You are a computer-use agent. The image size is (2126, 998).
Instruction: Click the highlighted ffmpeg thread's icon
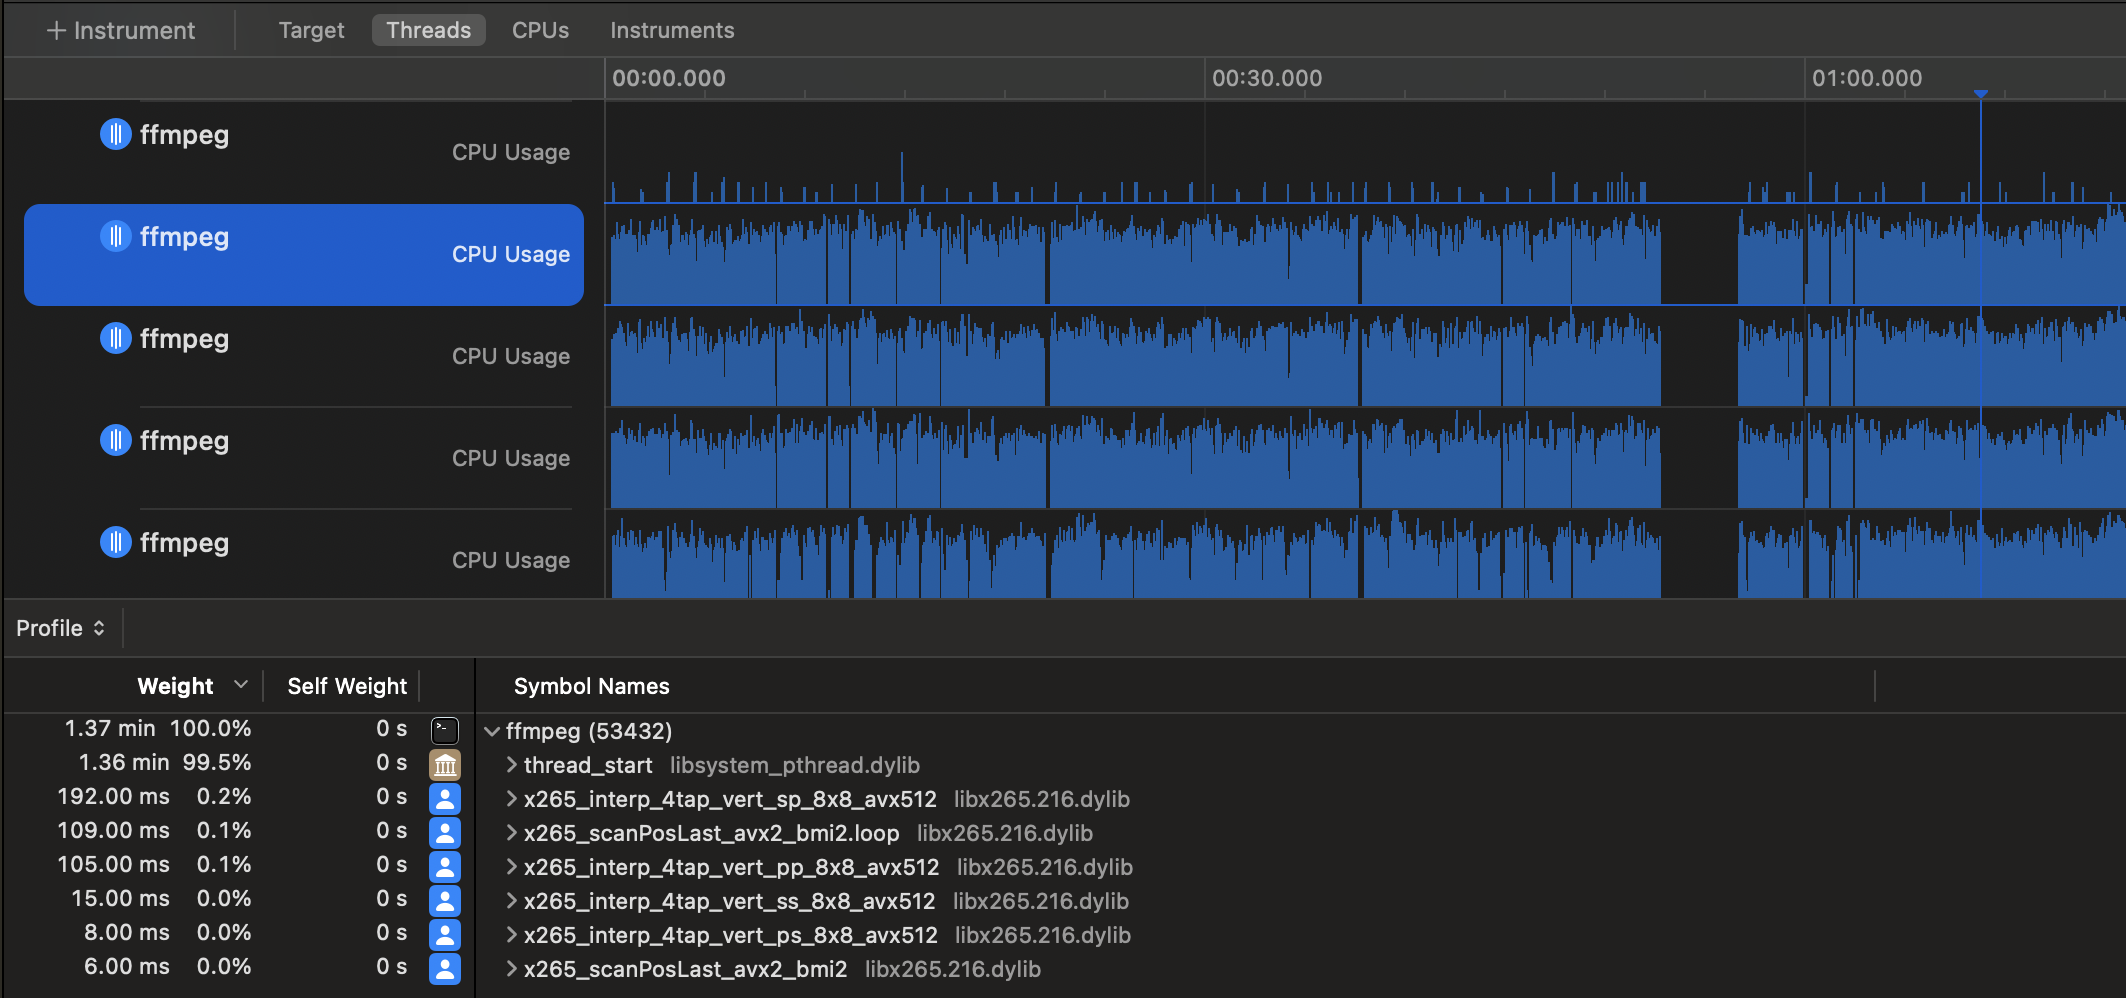point(115,235)
